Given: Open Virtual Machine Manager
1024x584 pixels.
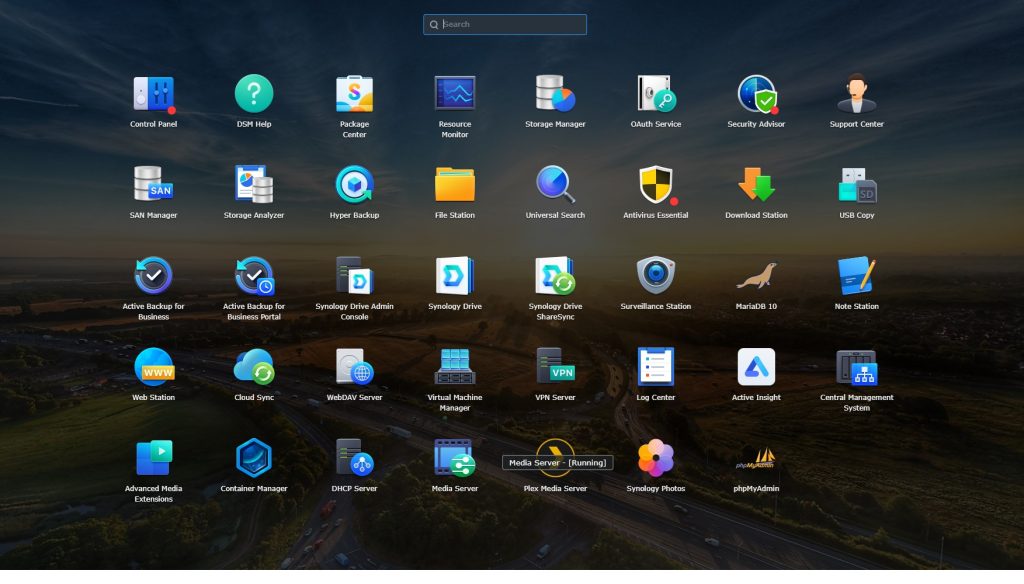Looking at the screenshot, I should click(x=455, y=366).
